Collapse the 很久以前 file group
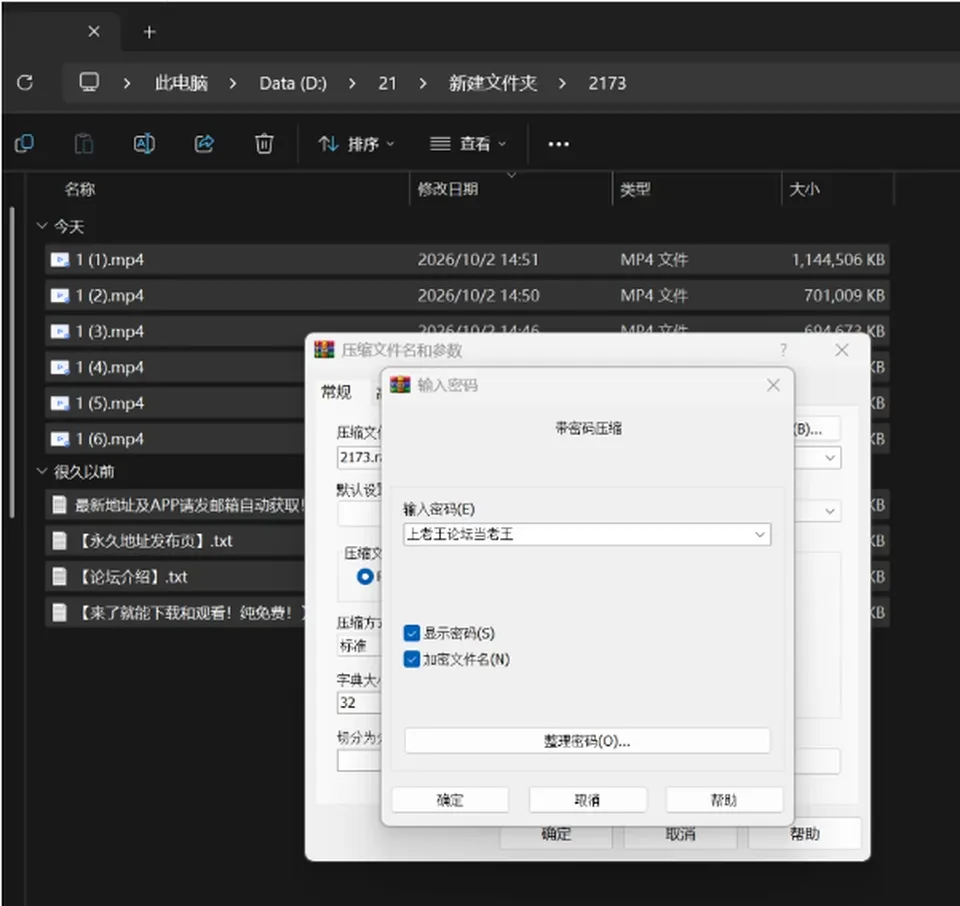 [42, 471]
